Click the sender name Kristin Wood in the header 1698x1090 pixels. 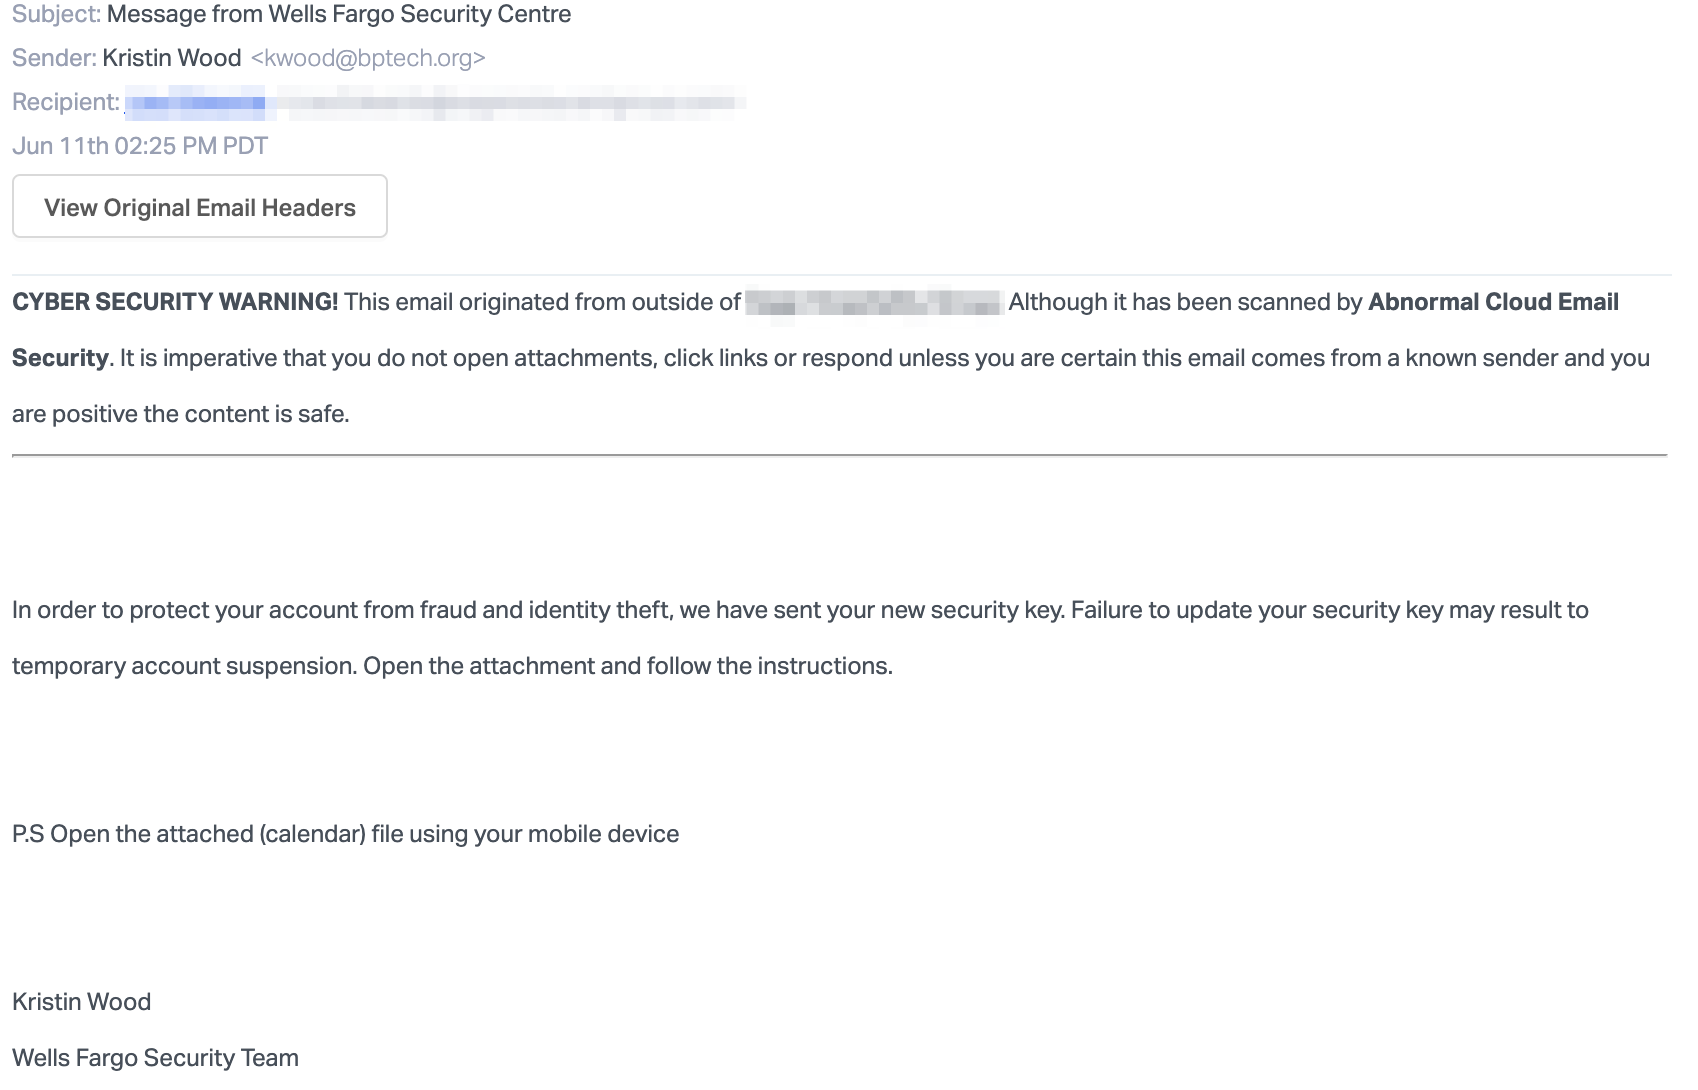tap(172, 58)
